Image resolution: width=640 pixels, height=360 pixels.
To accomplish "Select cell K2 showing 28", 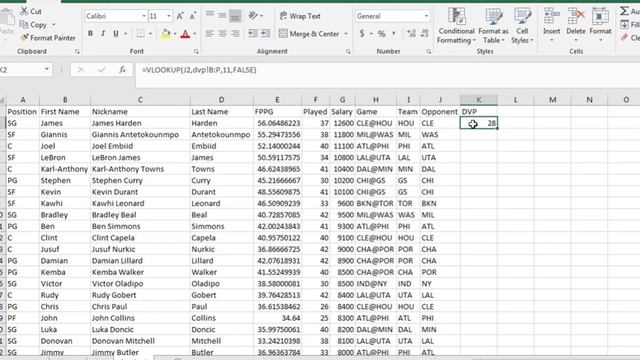I will [x=478, y=123].
